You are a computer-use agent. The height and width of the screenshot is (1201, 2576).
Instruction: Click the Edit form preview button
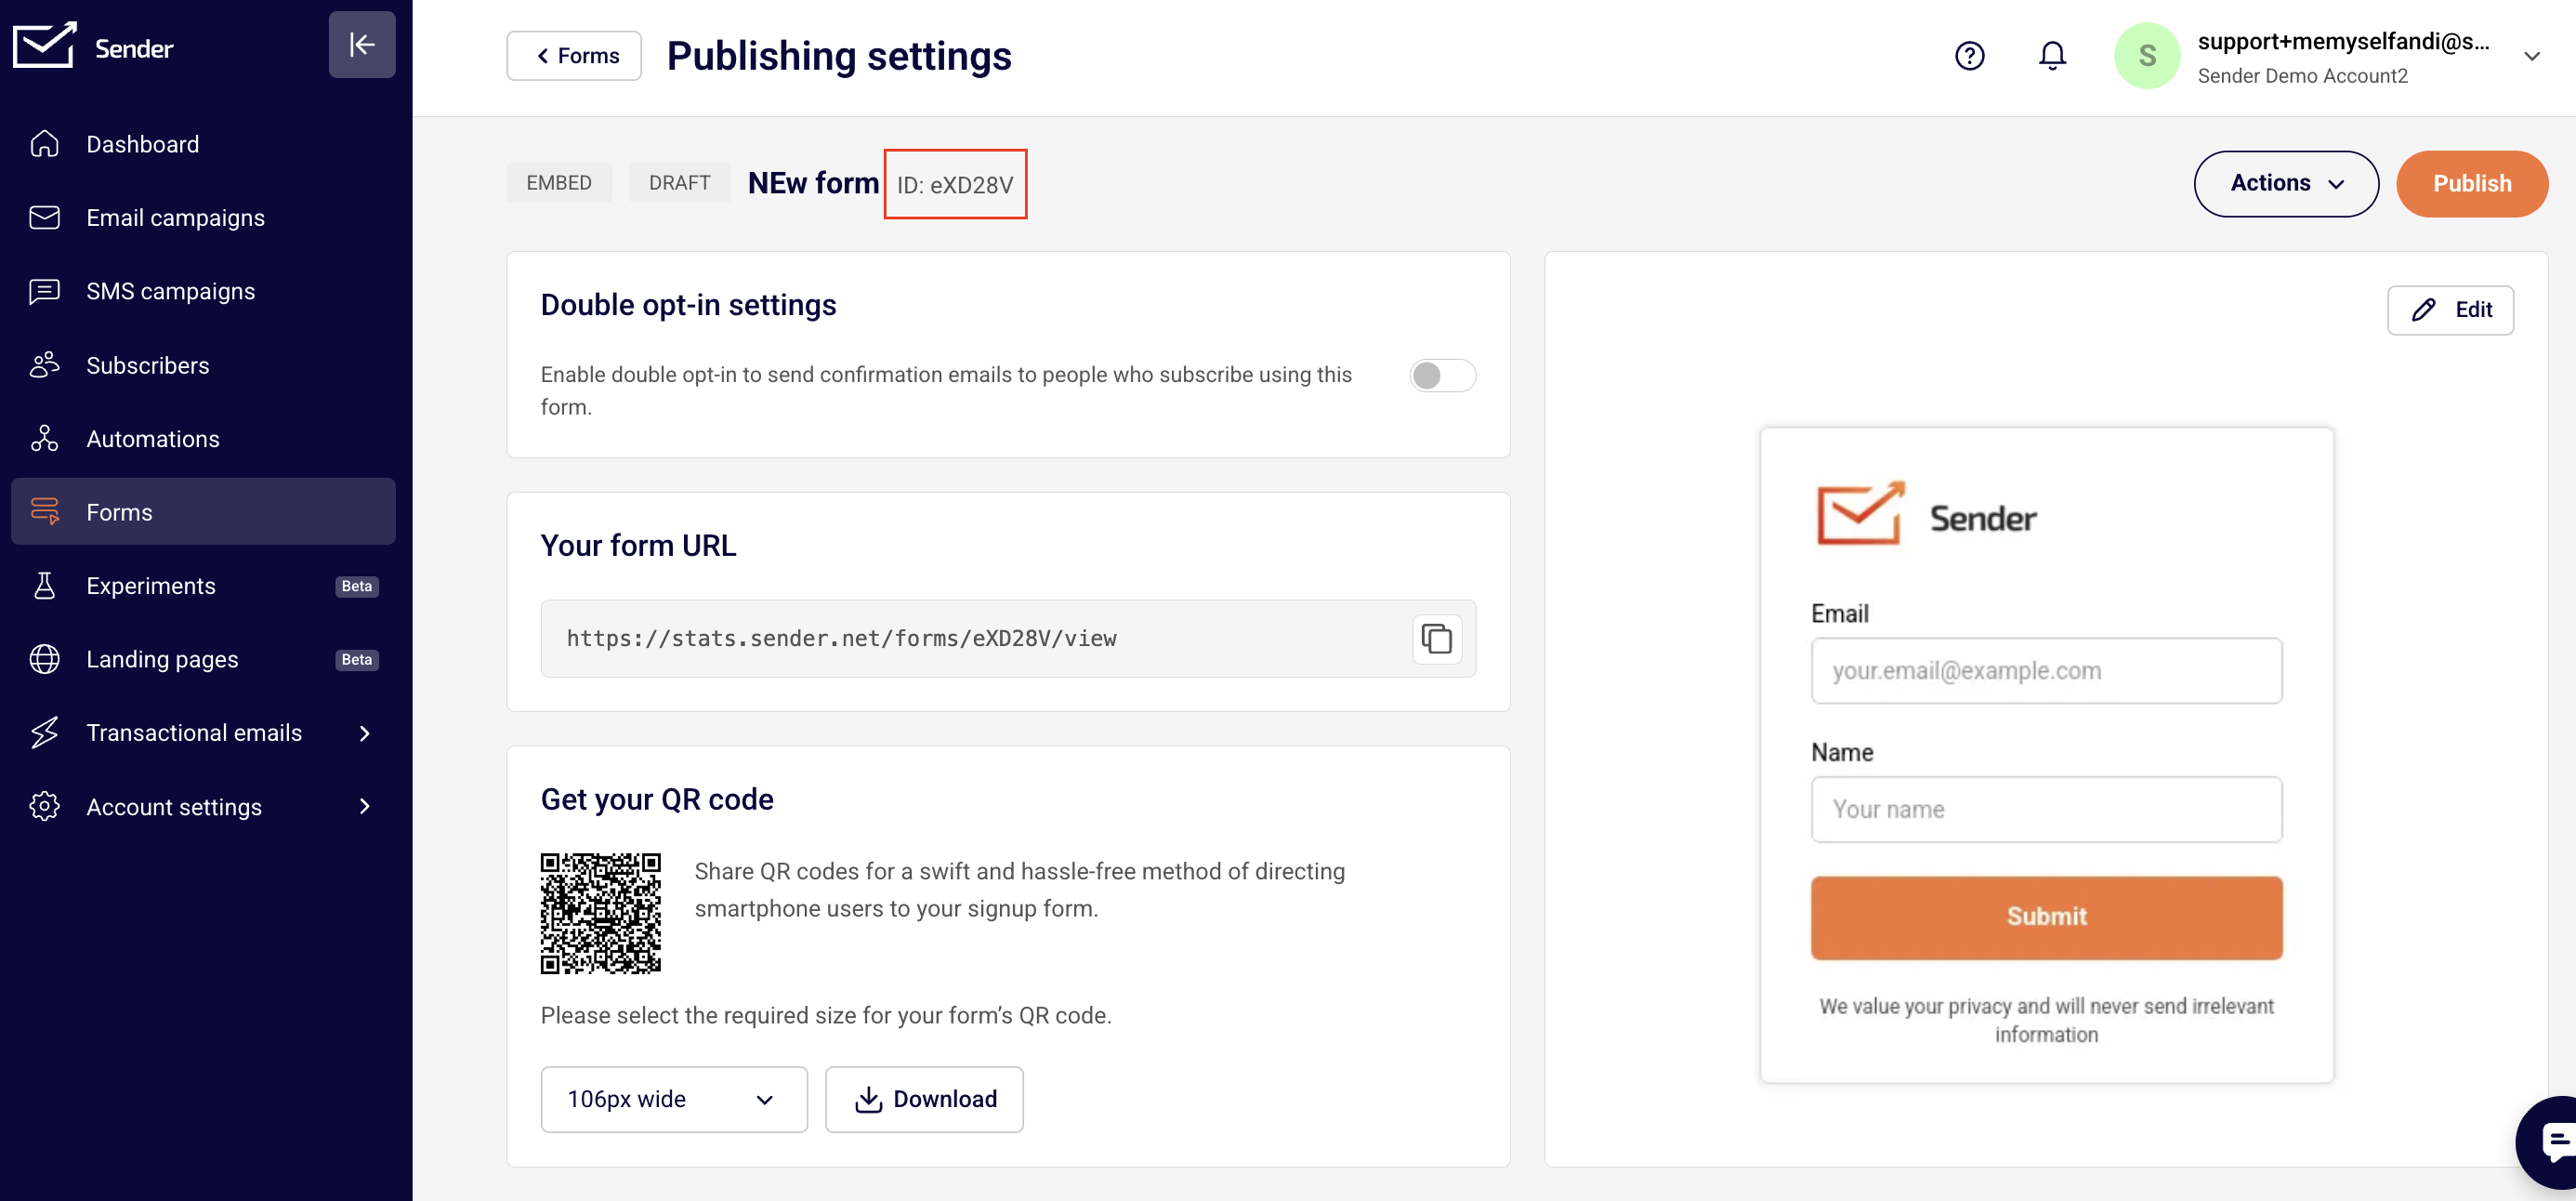pyautogui.click(x=2449, y=310)
